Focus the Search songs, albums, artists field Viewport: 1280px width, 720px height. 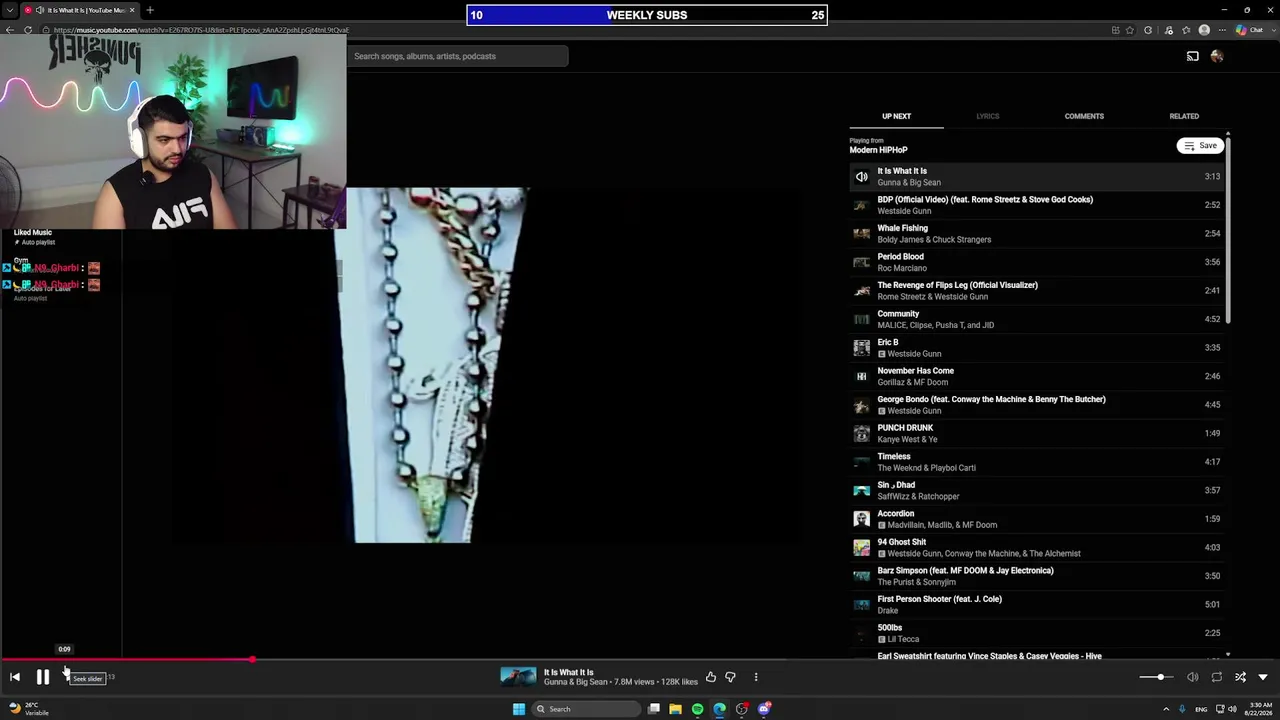(458, 56)
